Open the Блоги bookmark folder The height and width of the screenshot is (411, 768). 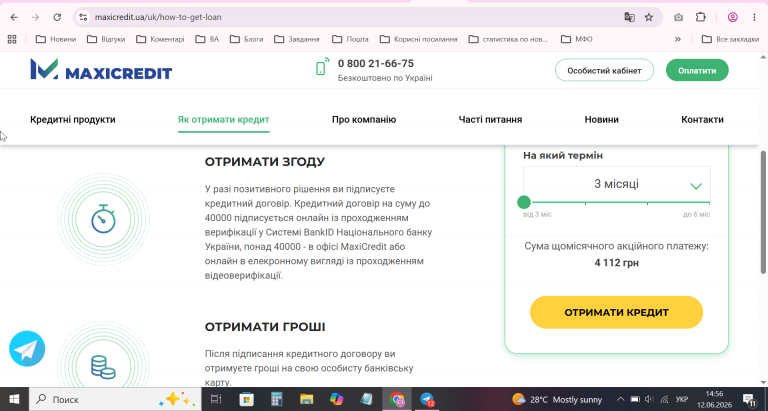pyautogui.click(x=246, y=39)
